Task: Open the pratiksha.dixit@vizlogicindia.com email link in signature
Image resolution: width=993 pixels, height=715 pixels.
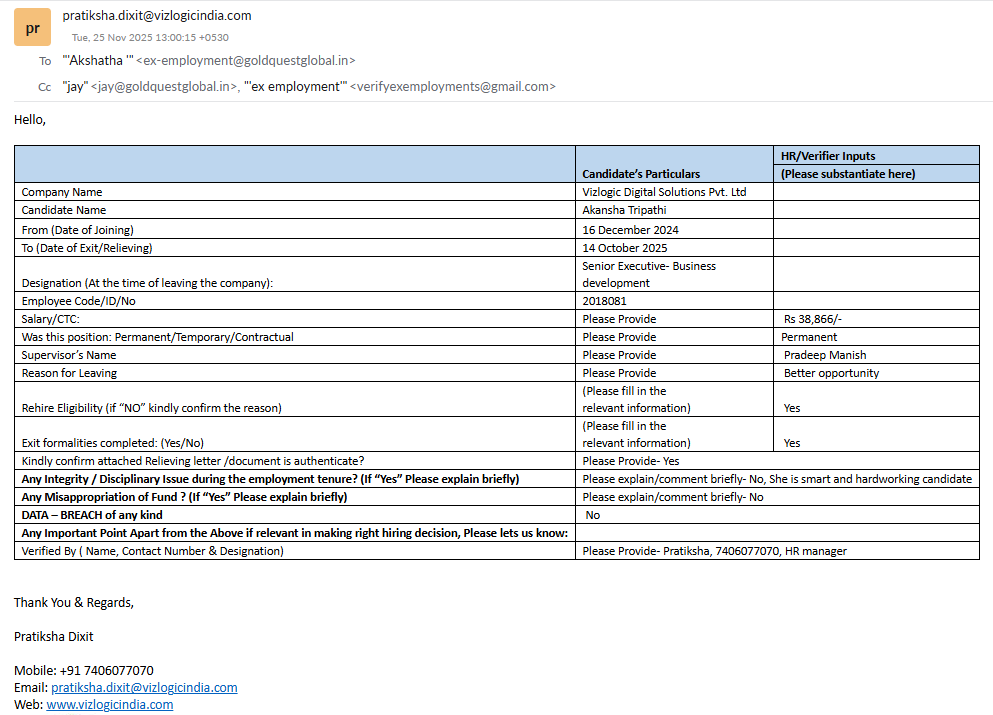Action: pyautogui.click(x=144, y=687)
